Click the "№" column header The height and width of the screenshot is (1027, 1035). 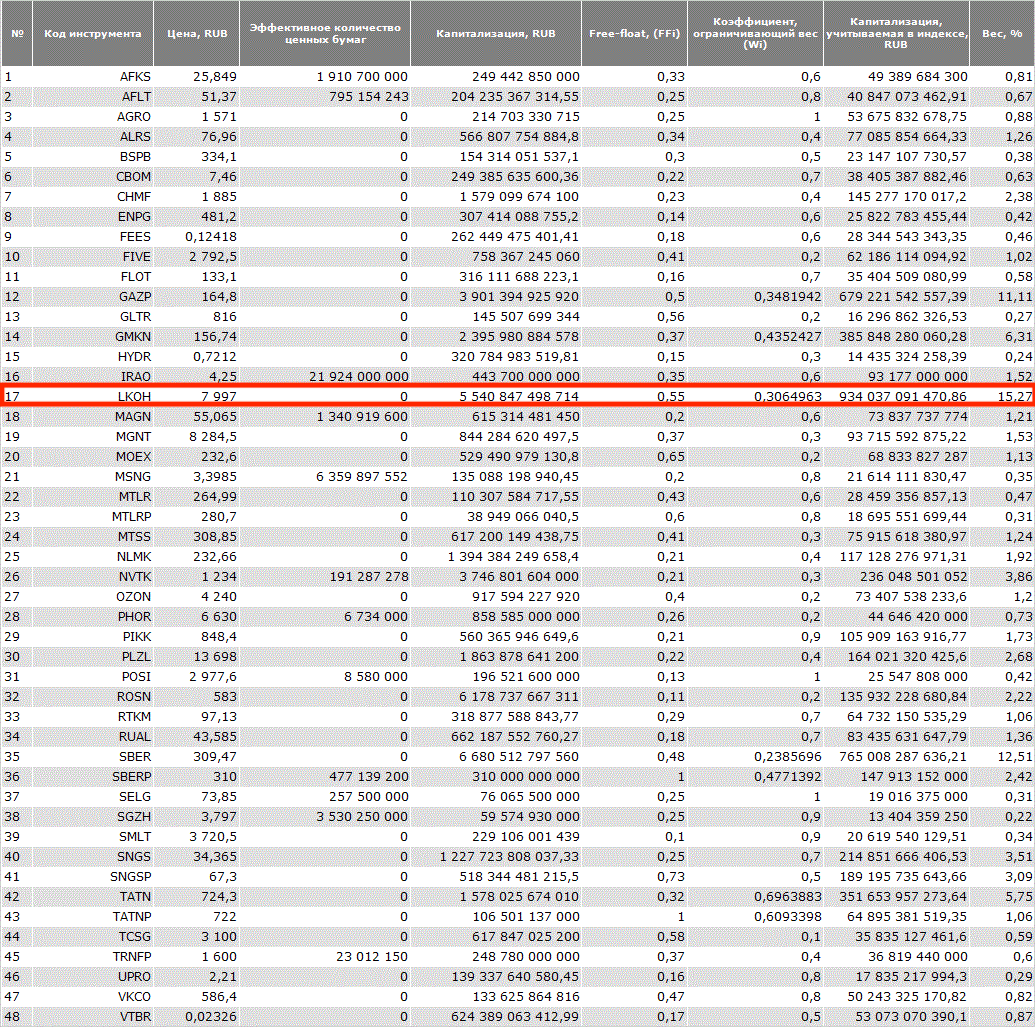tap(17, 34)
